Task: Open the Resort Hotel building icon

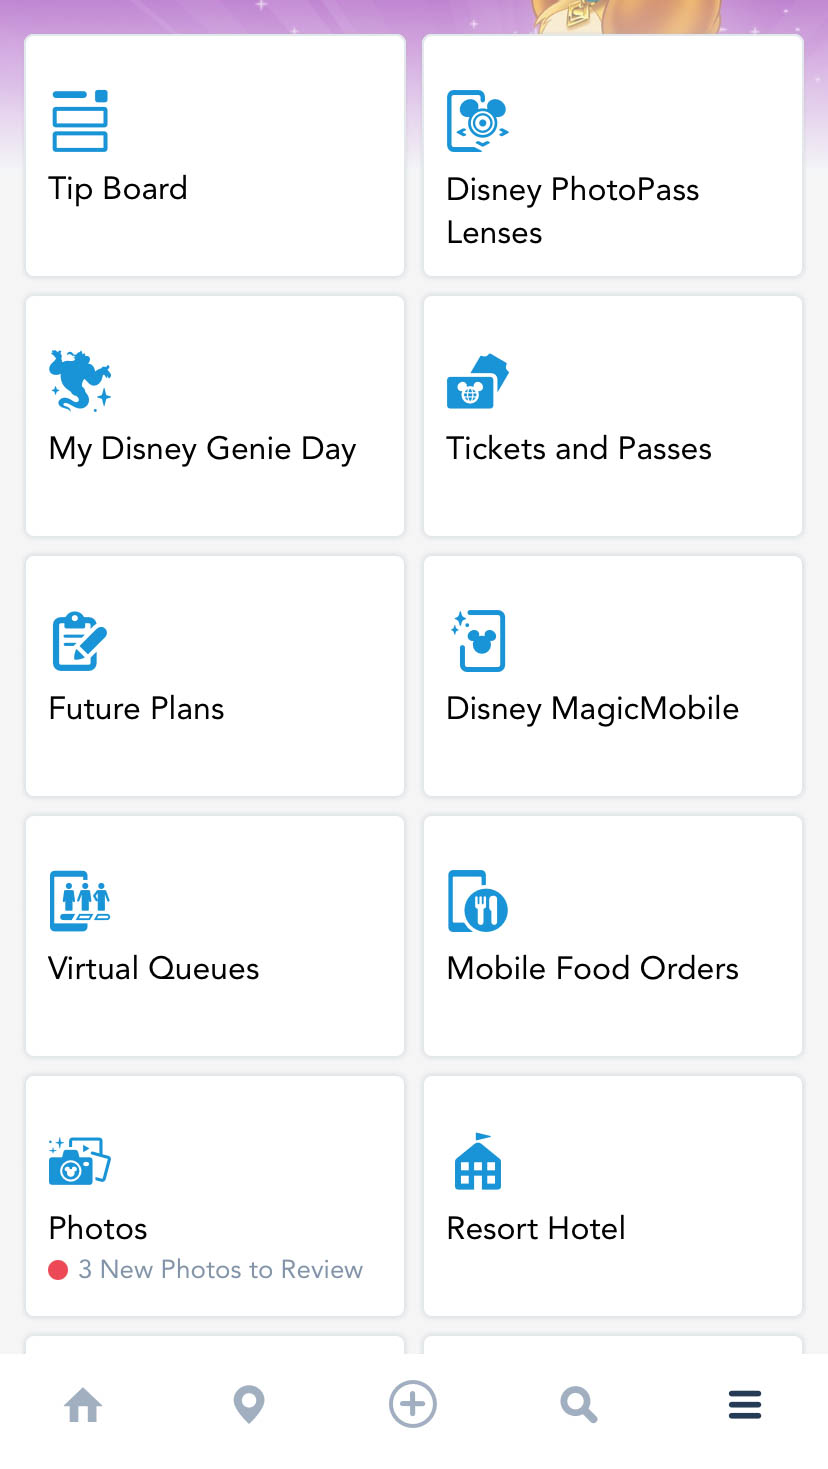Action: tap(478, 1161)
